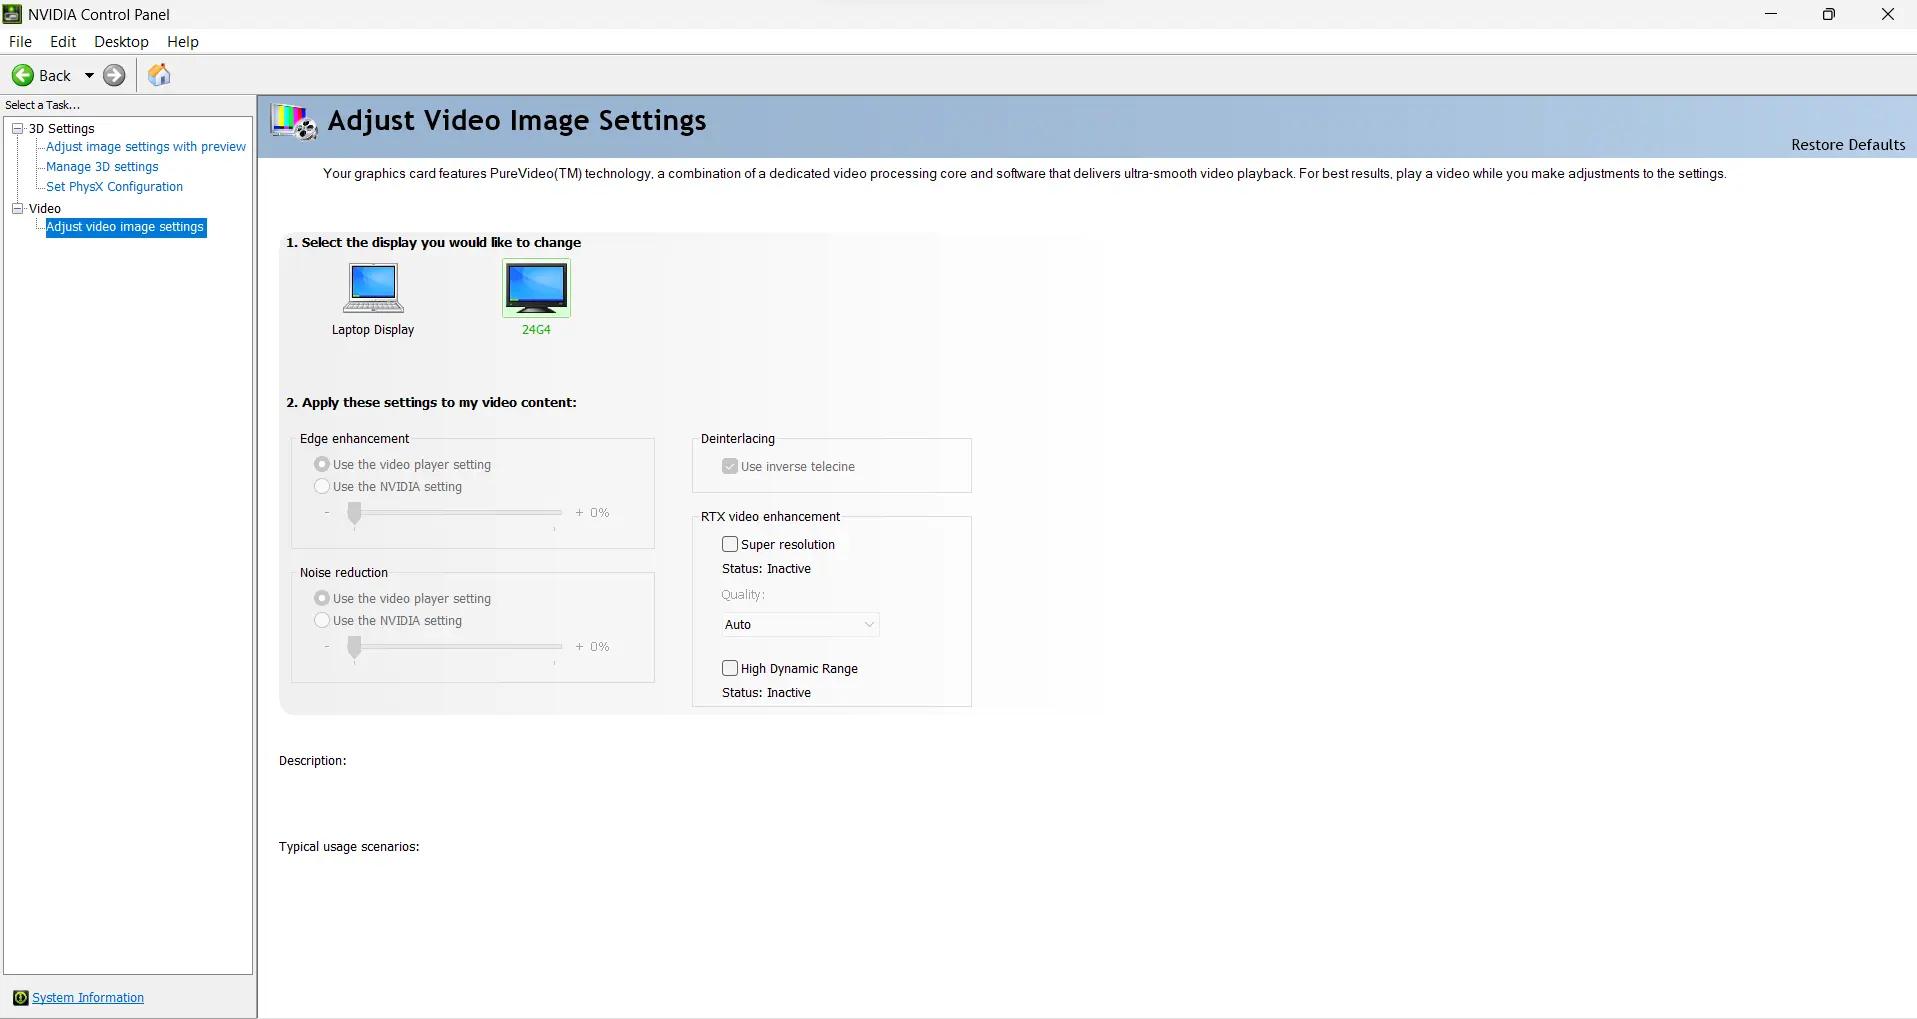1917x1019 pixels.
Task: Select Edge enhancement video player setting radio
Action: [322, 464]
